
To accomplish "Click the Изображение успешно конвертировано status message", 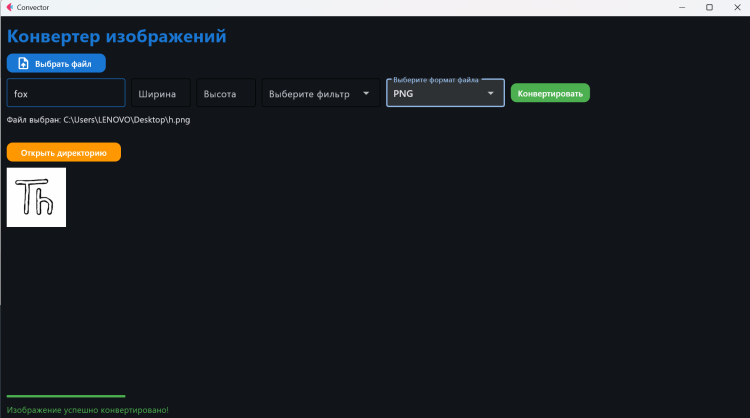I will click(88, 410).
